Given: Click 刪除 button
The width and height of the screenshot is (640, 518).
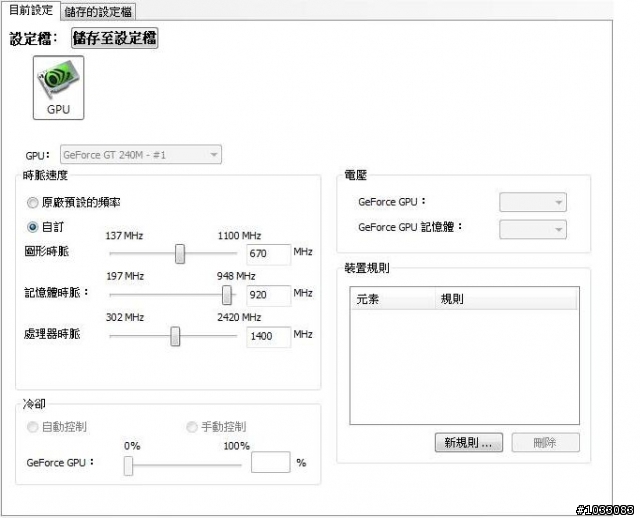Looking at the screenshot, I should (x=545, y=442).
